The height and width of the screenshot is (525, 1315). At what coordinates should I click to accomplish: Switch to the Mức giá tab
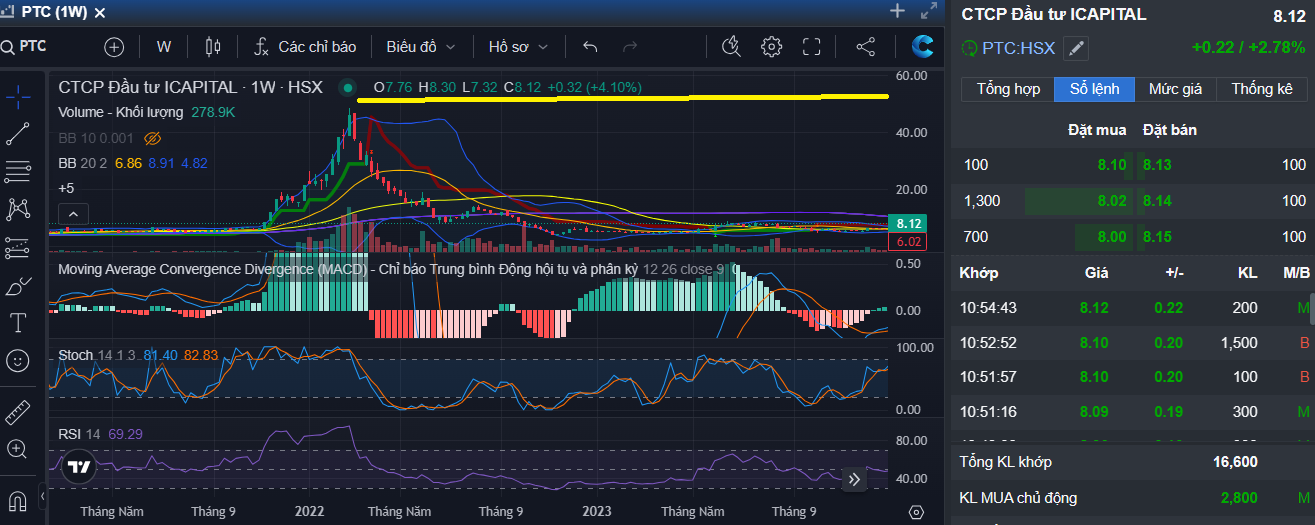pyautogui.click(x=1175, y=89)
